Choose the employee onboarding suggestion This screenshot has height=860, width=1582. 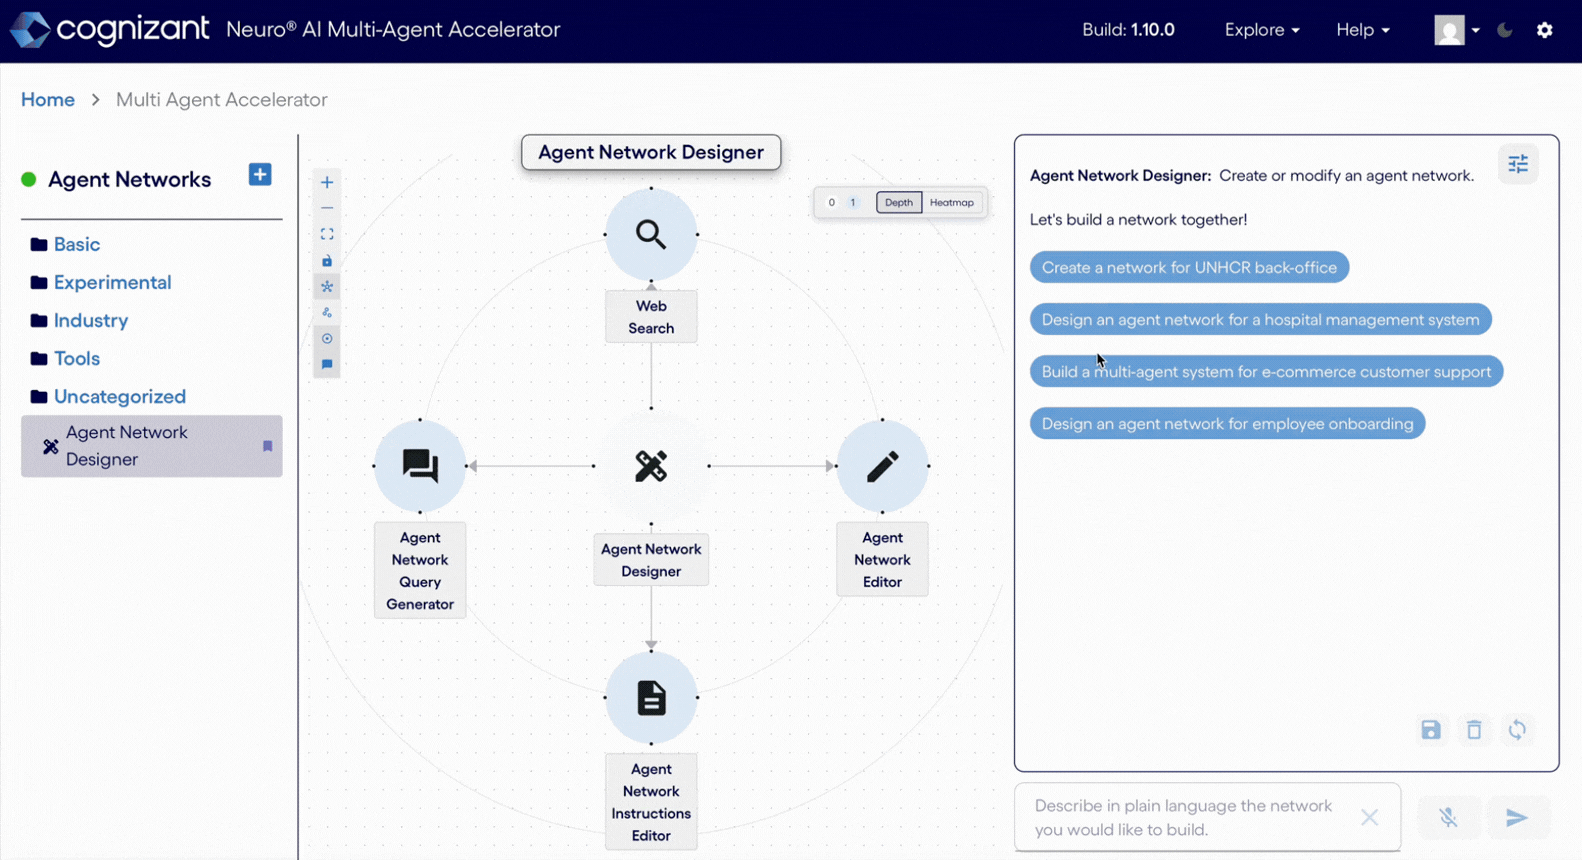[x=1227, y=424]
